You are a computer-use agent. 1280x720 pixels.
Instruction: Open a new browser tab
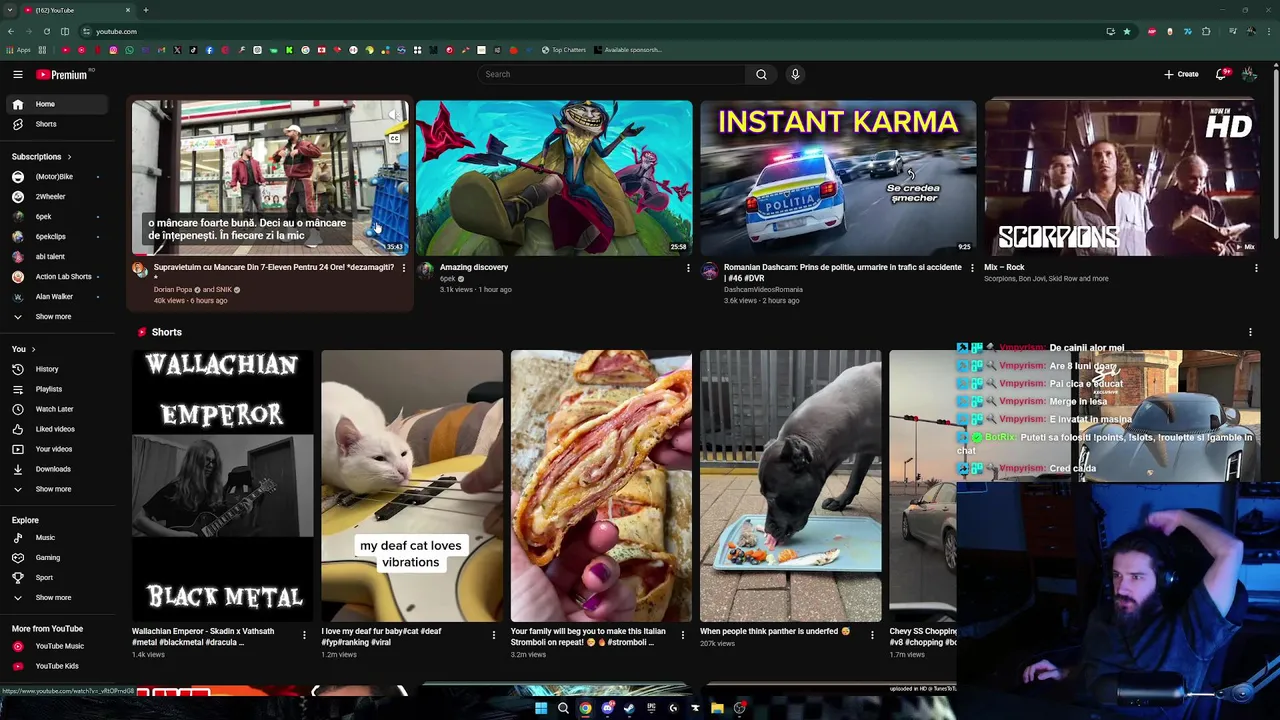pos(146,10)
